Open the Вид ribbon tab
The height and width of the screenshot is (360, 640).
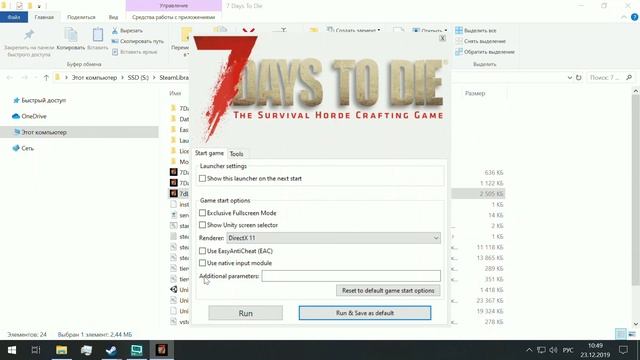[x=113, y=17]
